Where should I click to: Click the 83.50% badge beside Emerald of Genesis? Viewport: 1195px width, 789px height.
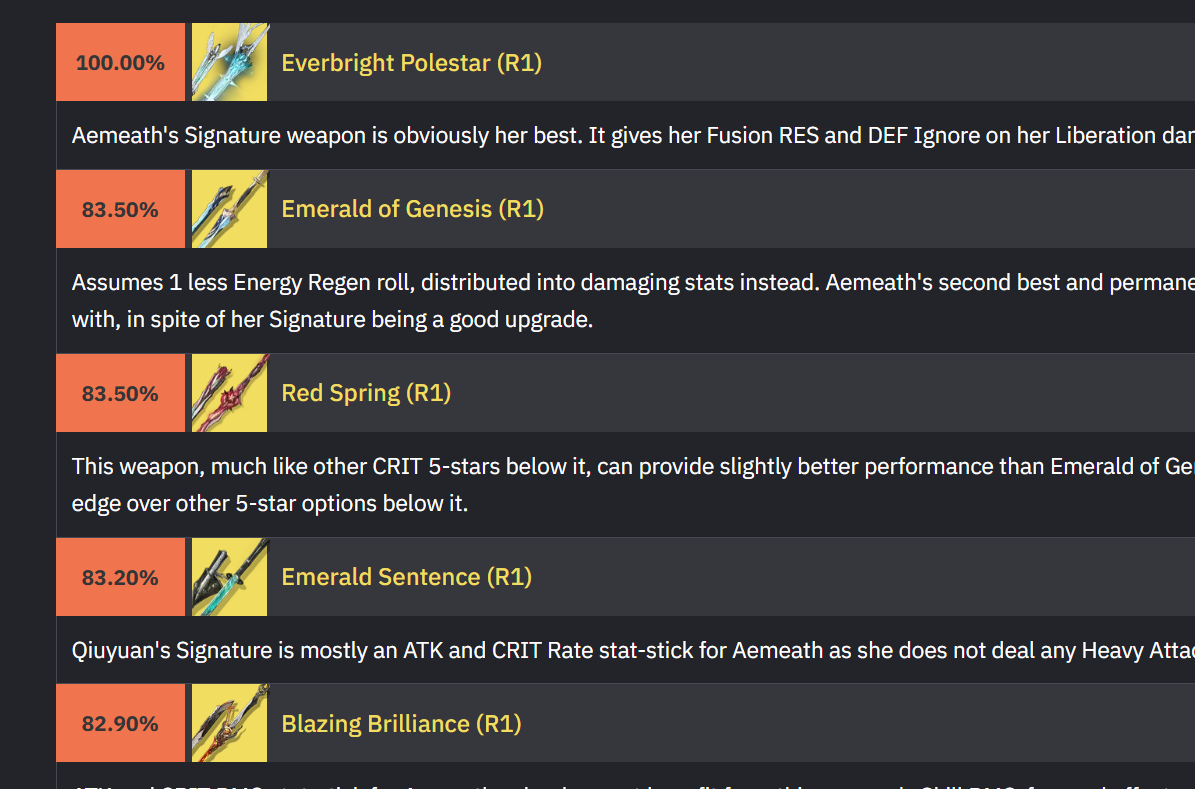pos(120,209)
